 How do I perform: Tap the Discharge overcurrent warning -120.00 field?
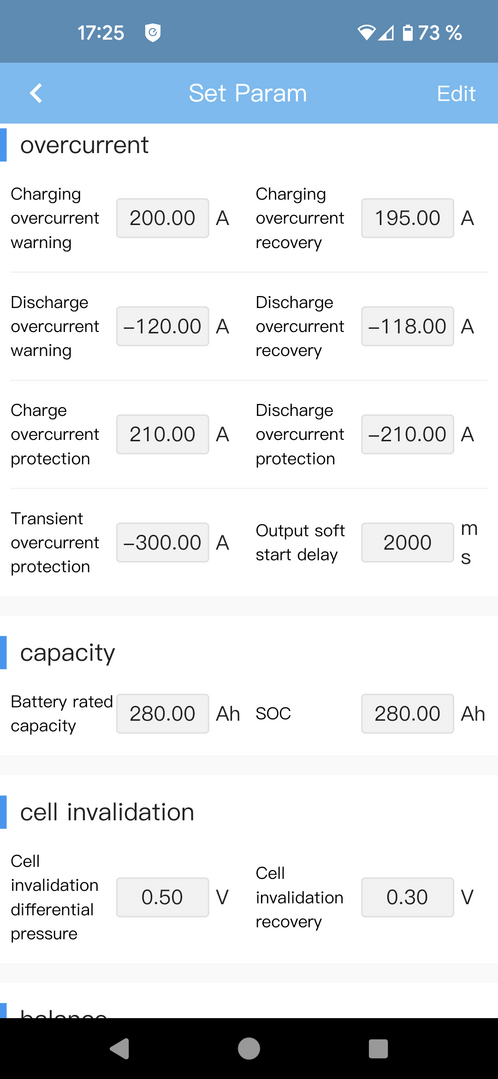[x=162, y=326]
